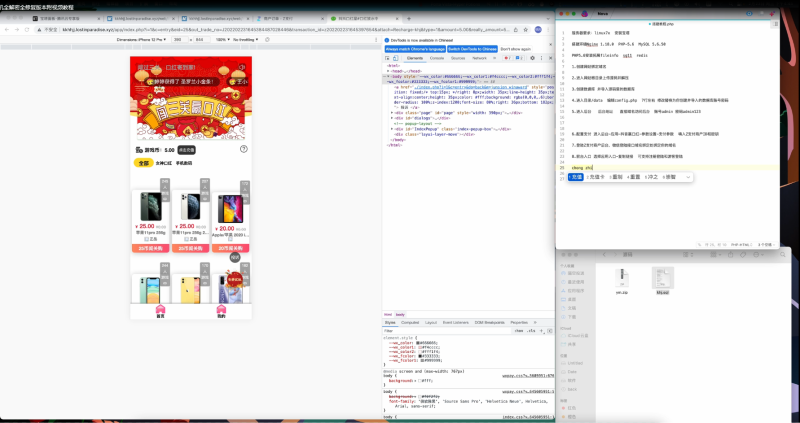Expand the IME candidate list chevron
The image size is (800, 423).
coord(688,177)
